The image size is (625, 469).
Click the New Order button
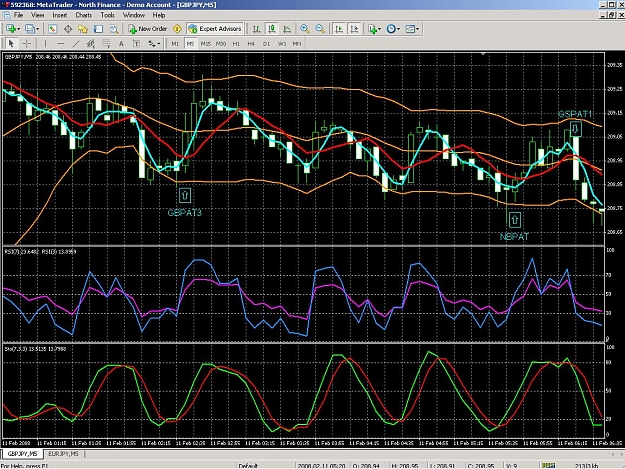click(148, 29)
